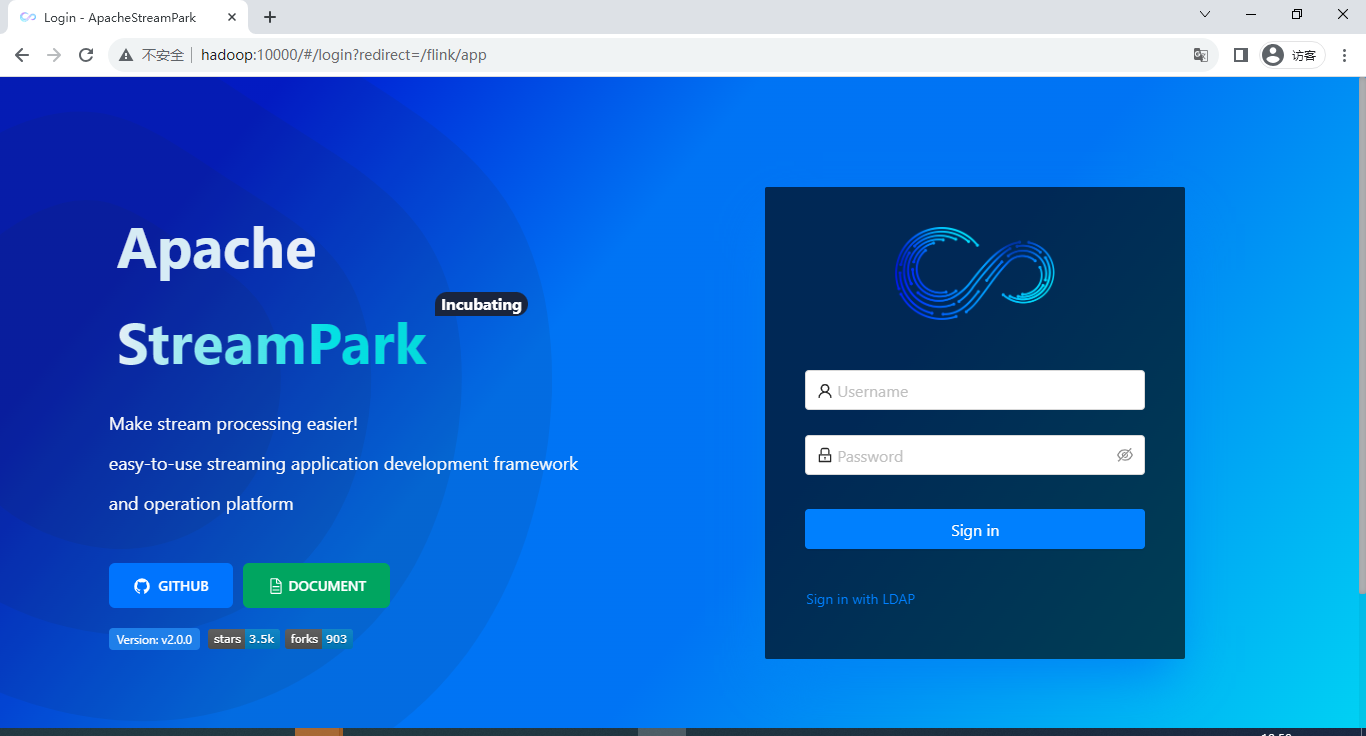Open the GITHUB button
The height and width of the screenshot is (736, 1366).
tap(171, 585)
